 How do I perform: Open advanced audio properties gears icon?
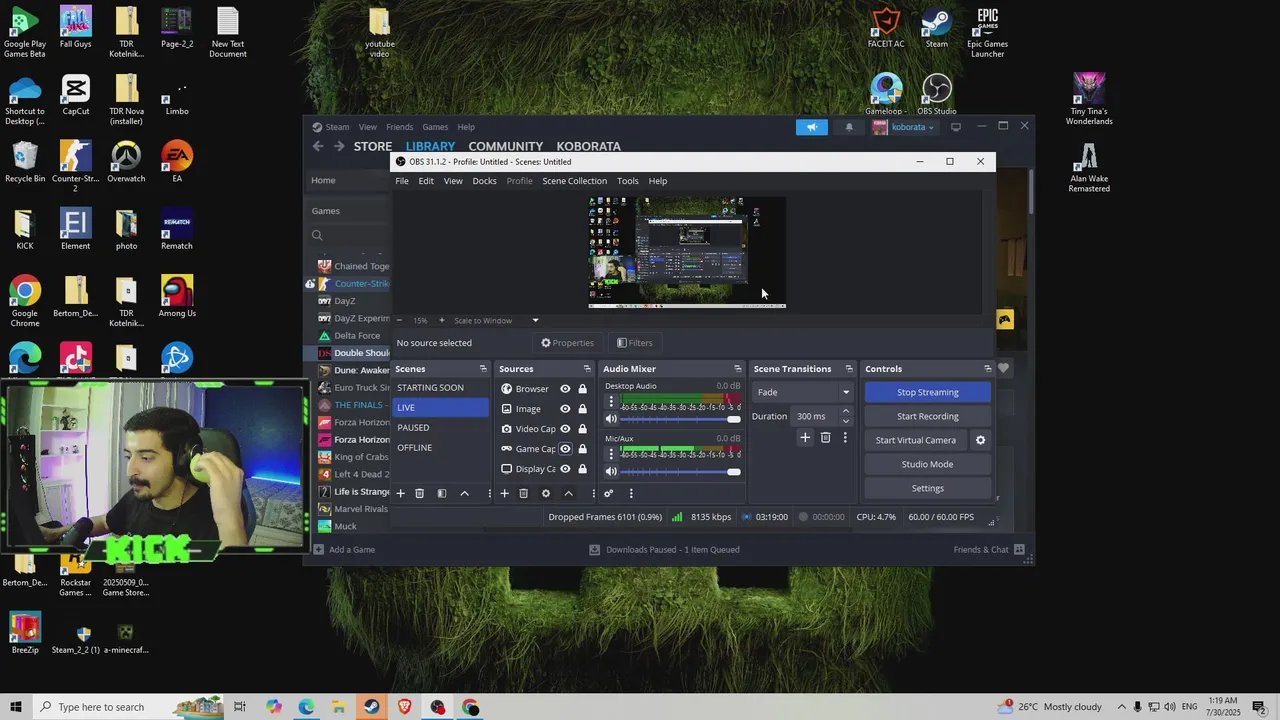(x=608, y=493)
